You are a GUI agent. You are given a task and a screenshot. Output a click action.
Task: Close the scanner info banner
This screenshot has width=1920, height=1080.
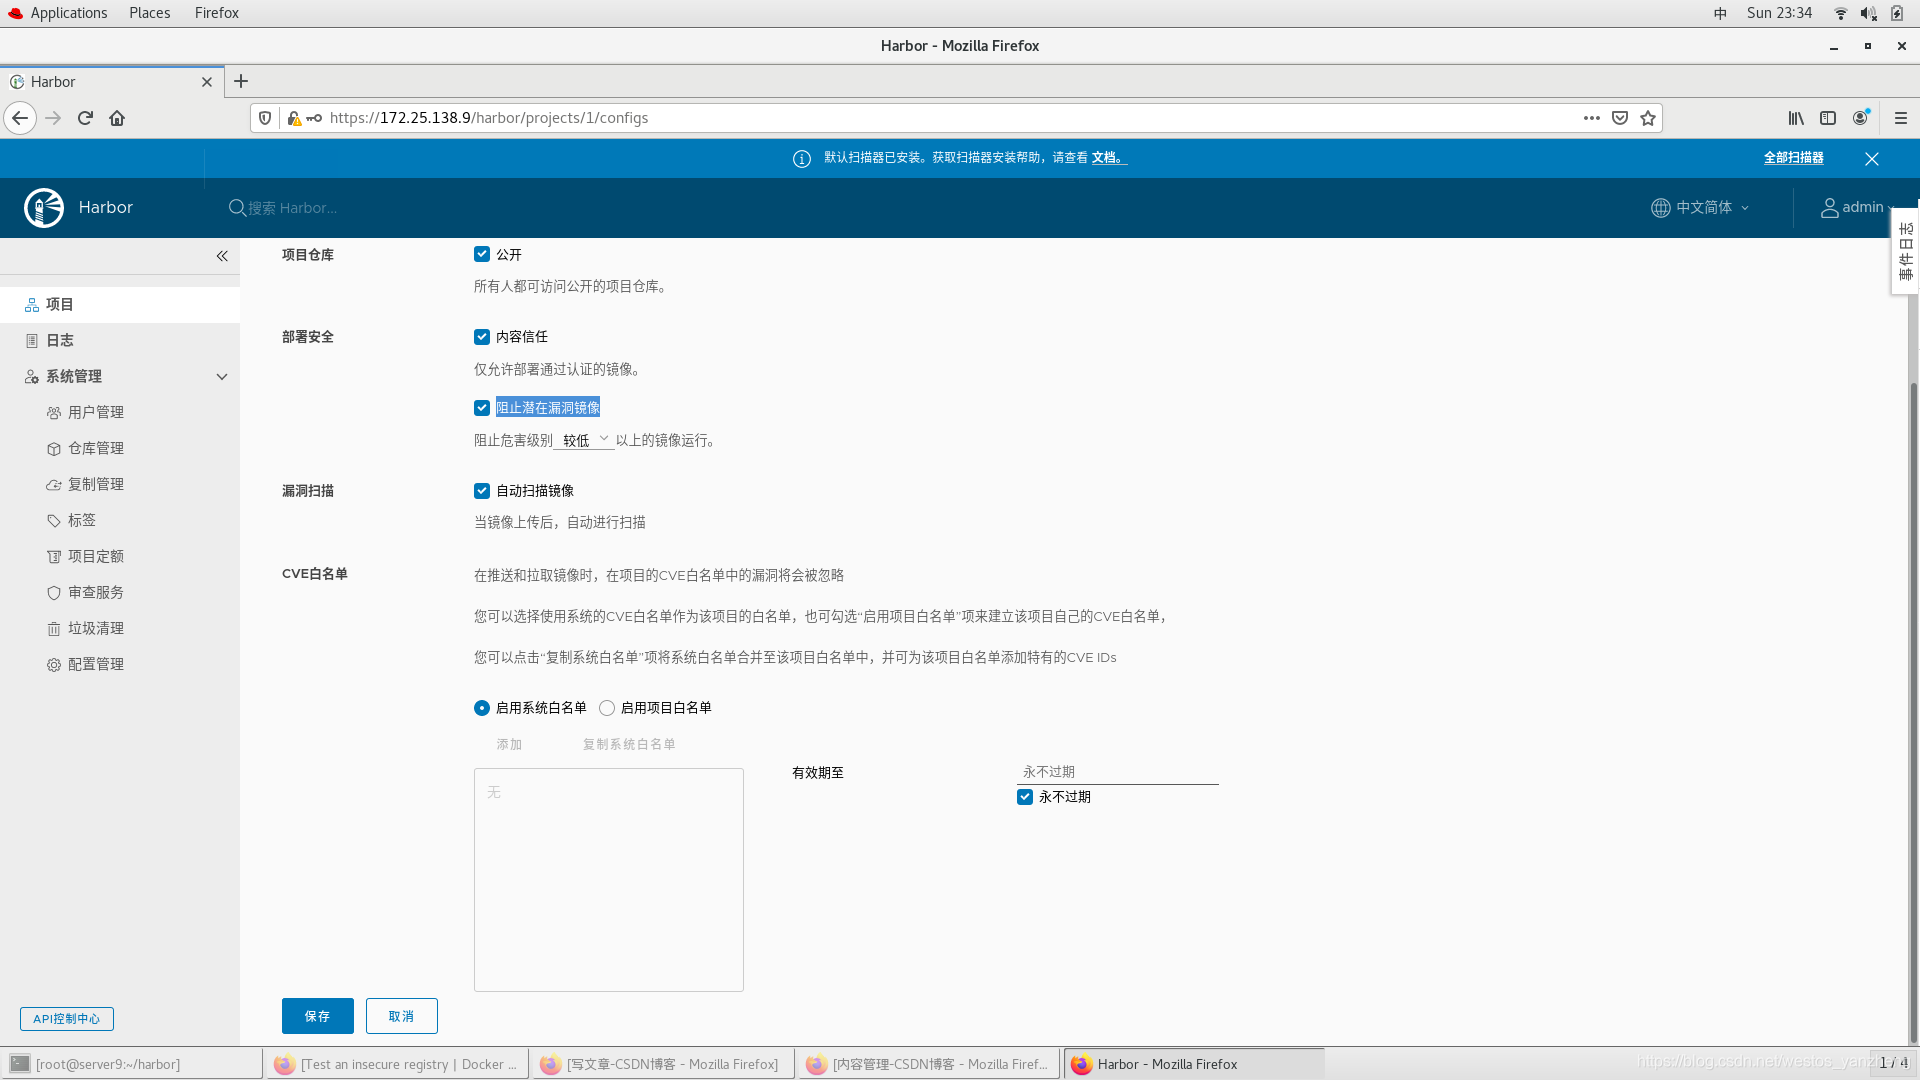click(1872, 159)
